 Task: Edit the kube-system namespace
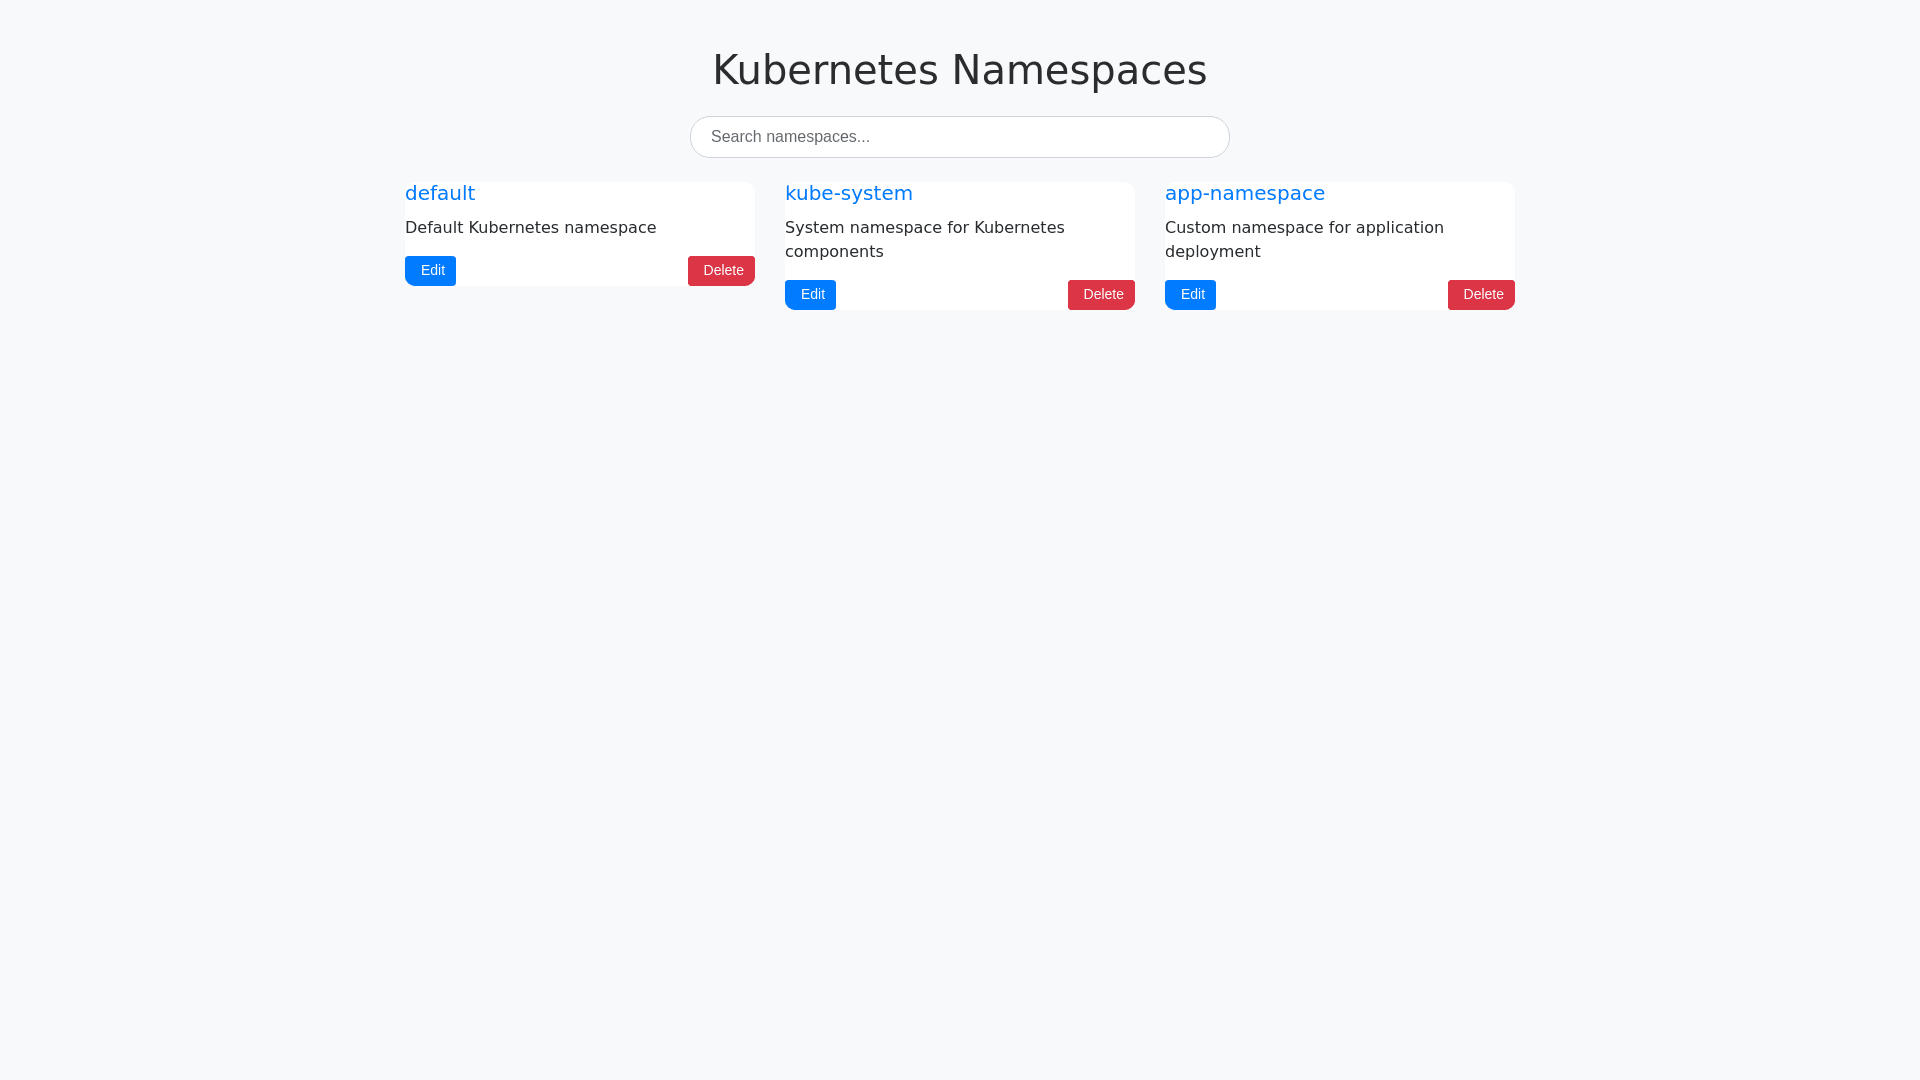pos(810,295)
